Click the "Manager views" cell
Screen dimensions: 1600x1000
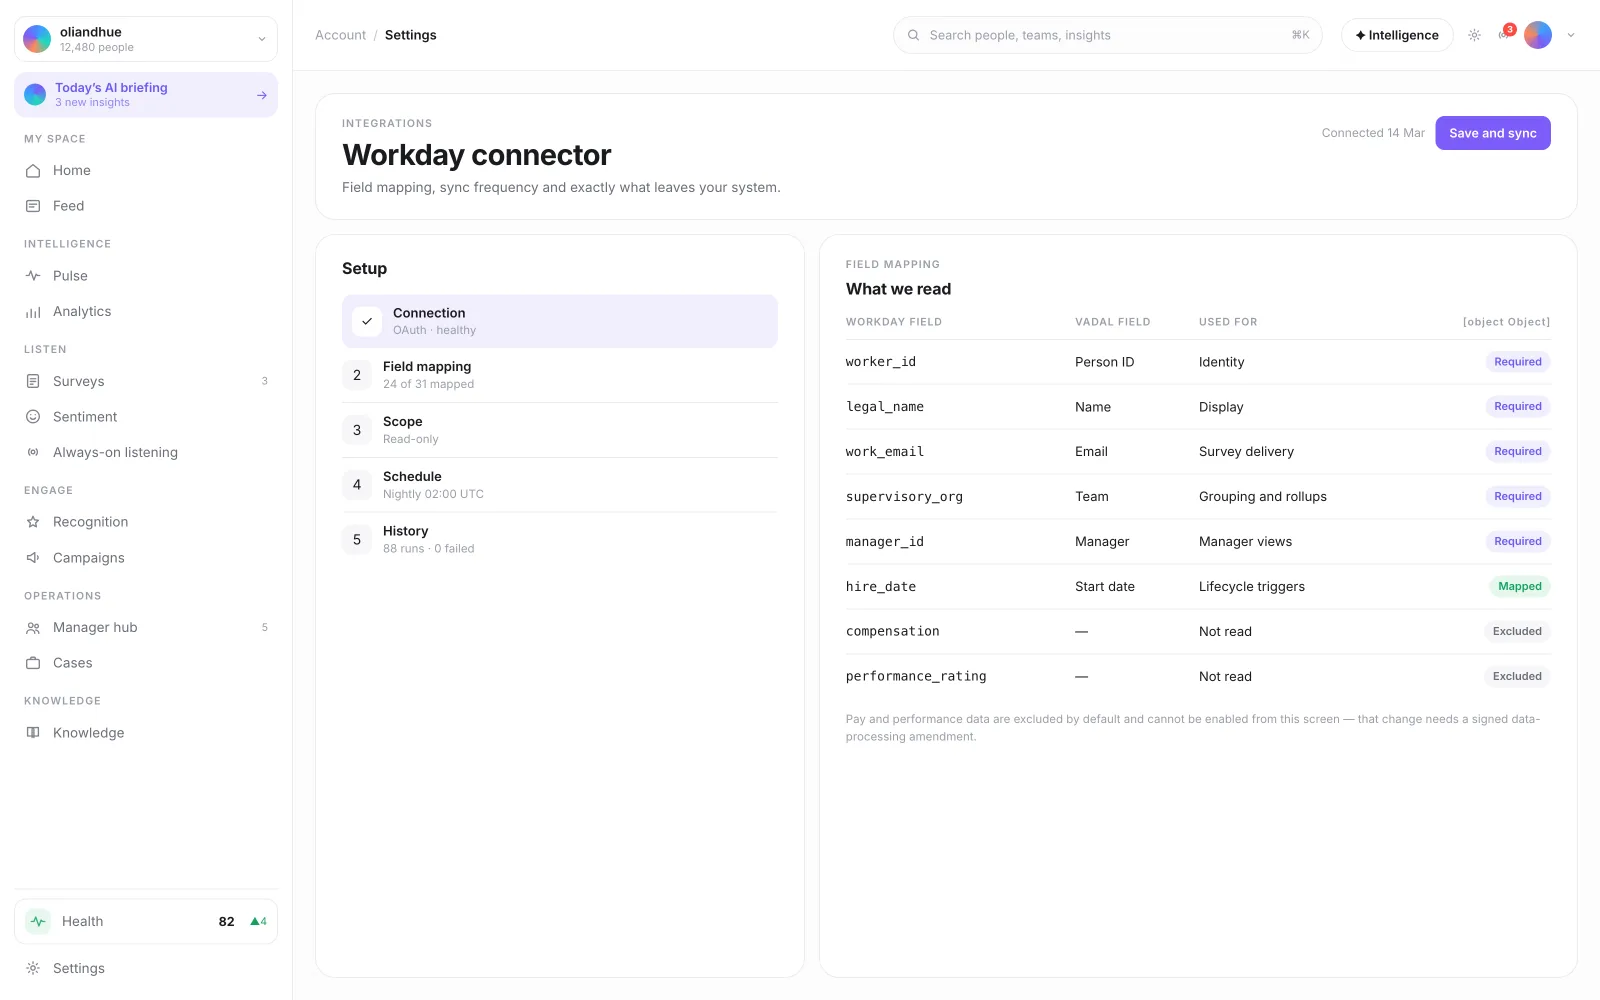coord(1245,542)
